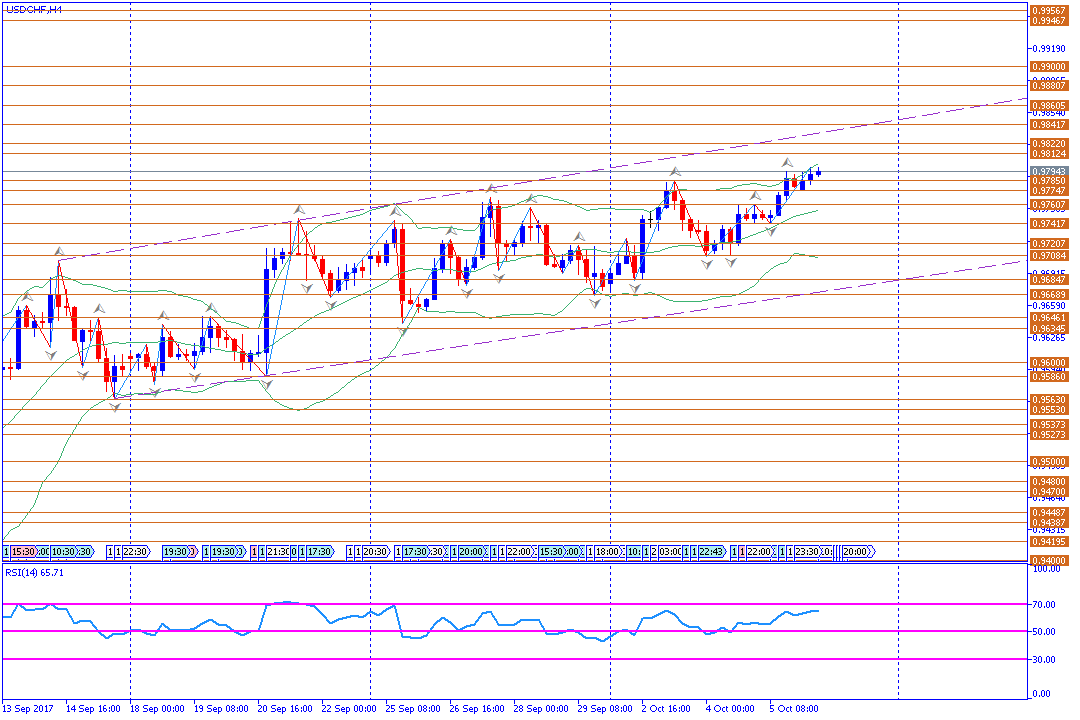
Task: Click the 0.96000 horizontal level label
Action: tap(1048, 363)
